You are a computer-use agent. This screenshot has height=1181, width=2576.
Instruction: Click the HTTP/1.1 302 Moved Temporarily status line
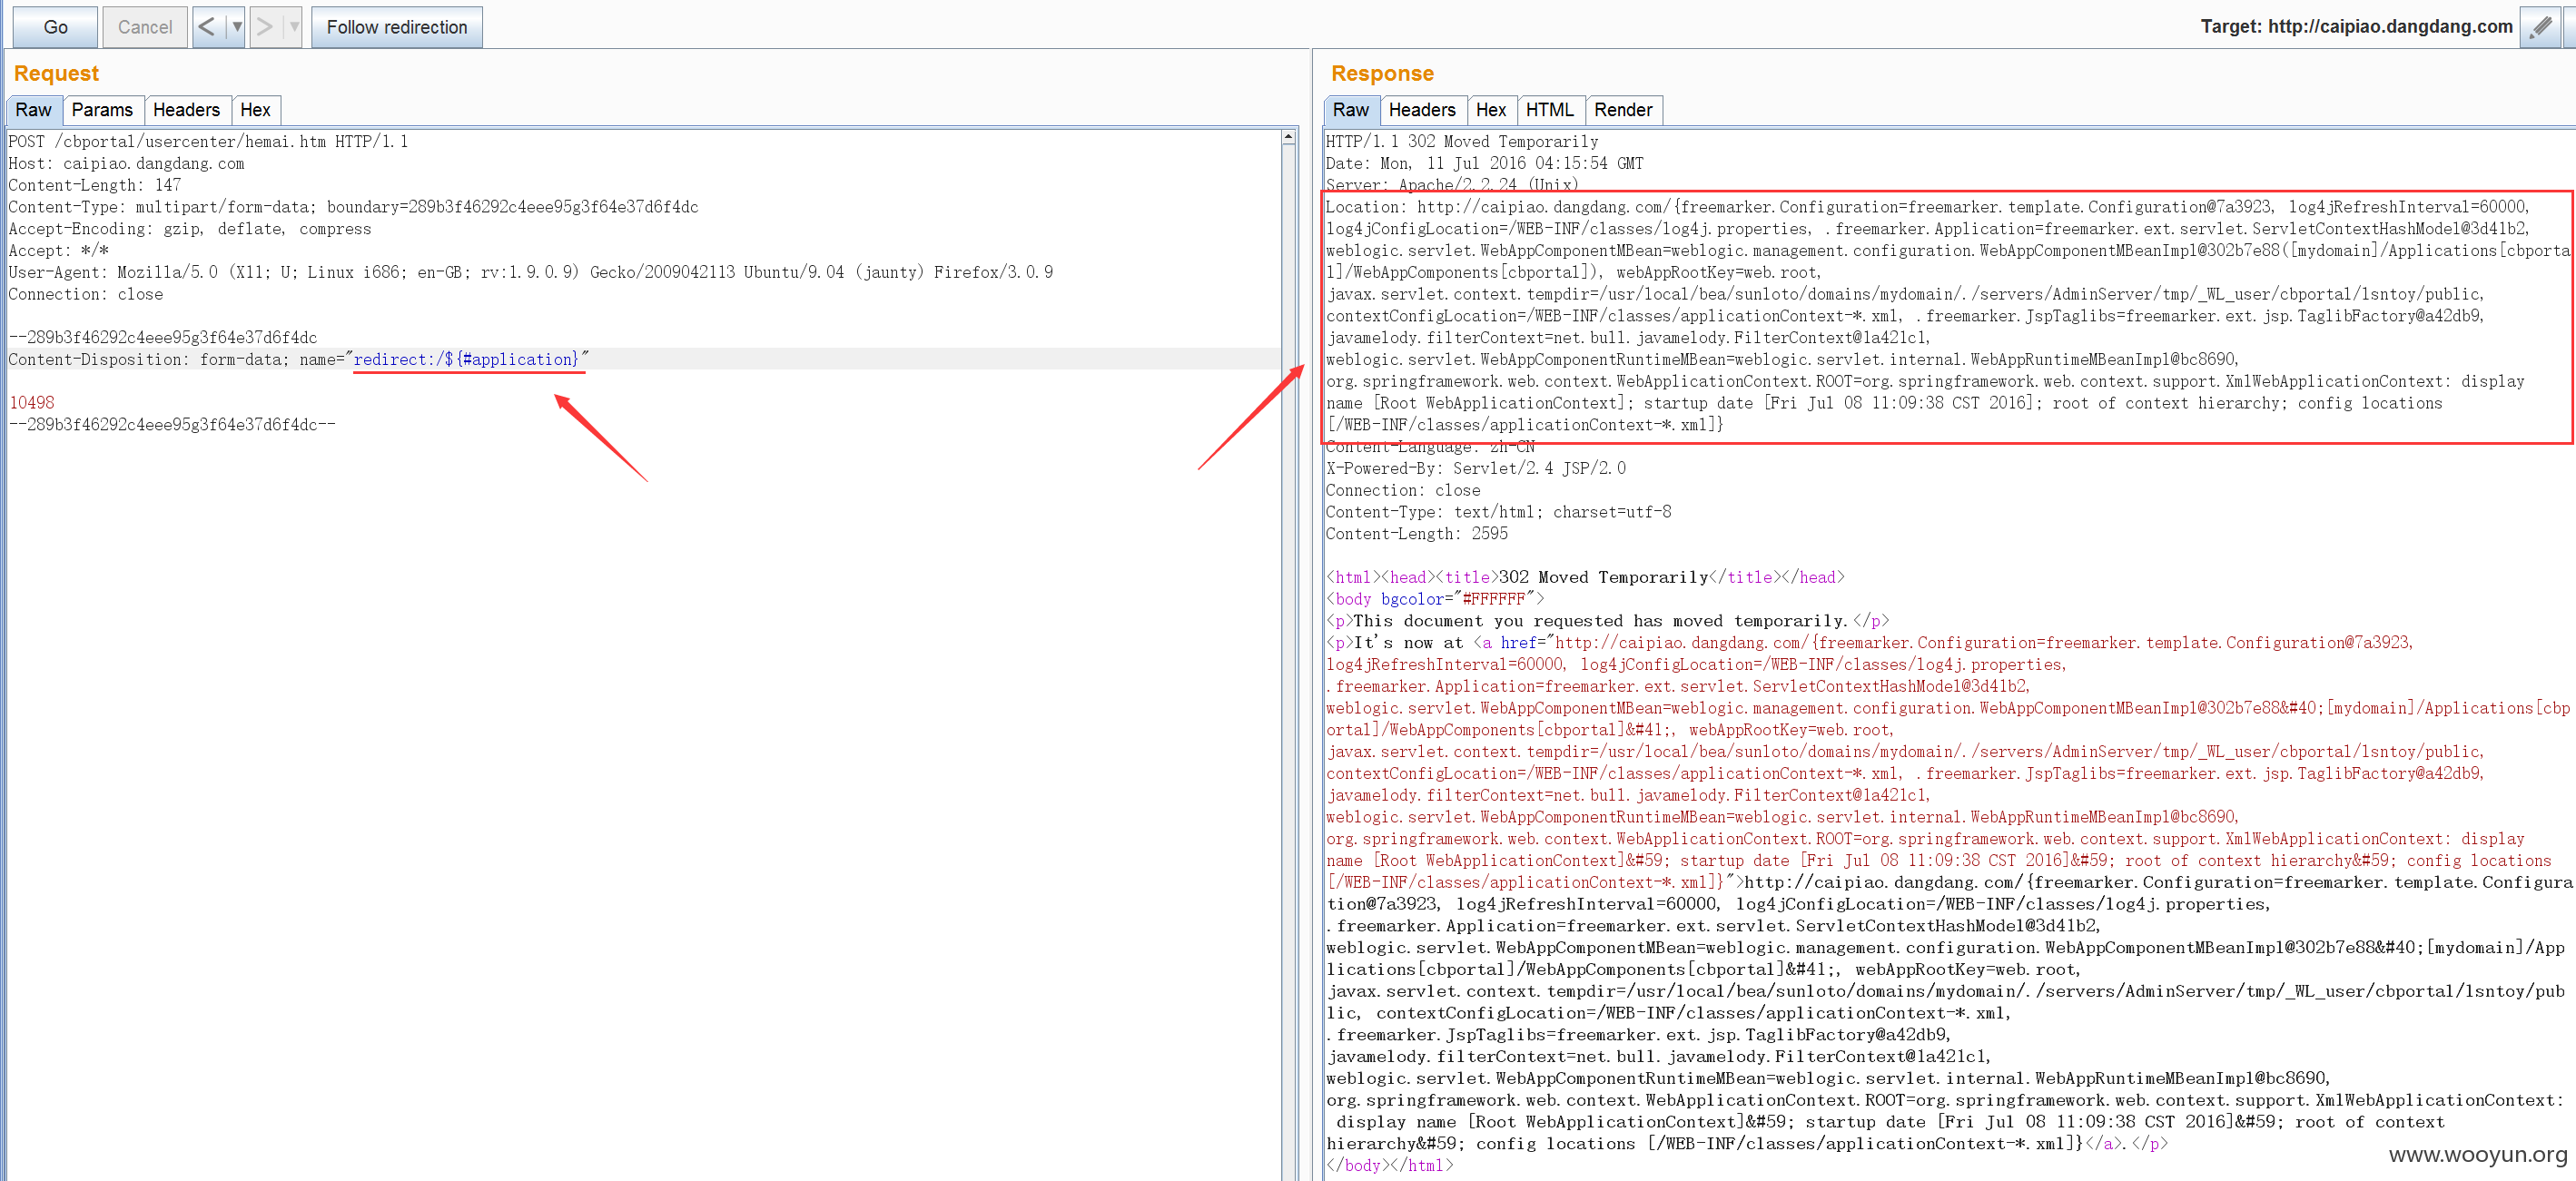pos(1461,142)
